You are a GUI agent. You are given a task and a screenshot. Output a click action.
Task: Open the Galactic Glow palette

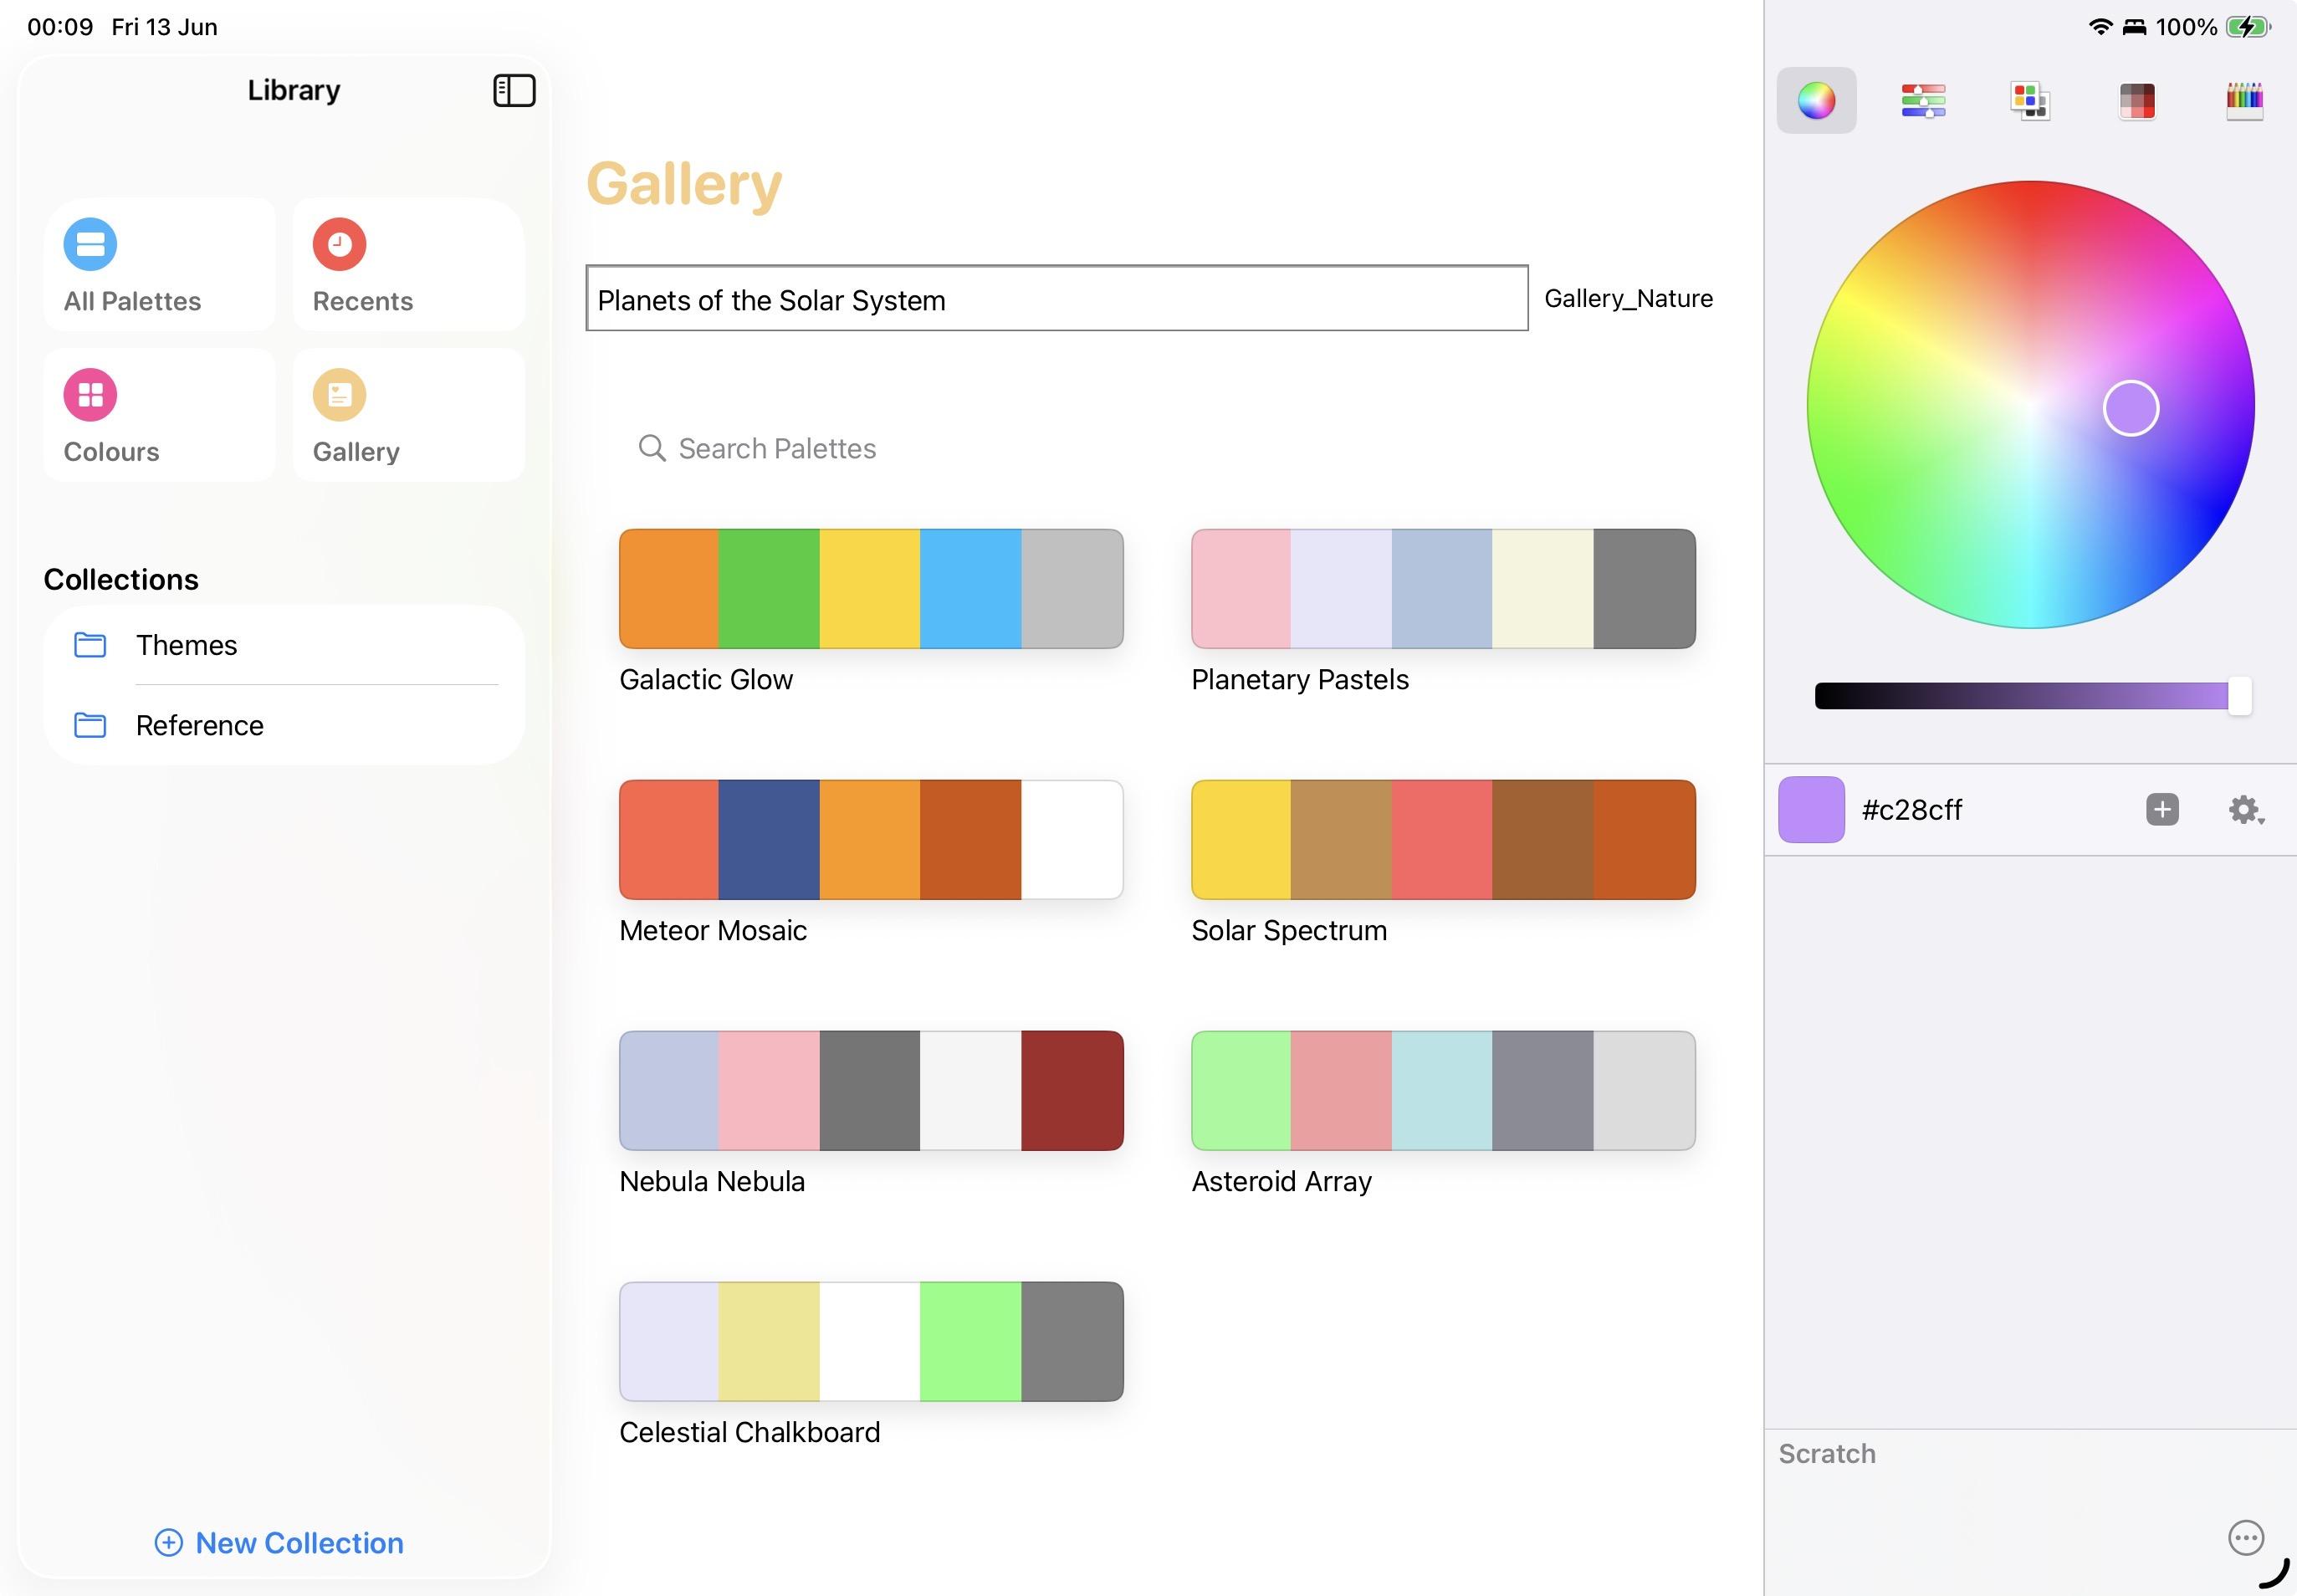[871, 589]
